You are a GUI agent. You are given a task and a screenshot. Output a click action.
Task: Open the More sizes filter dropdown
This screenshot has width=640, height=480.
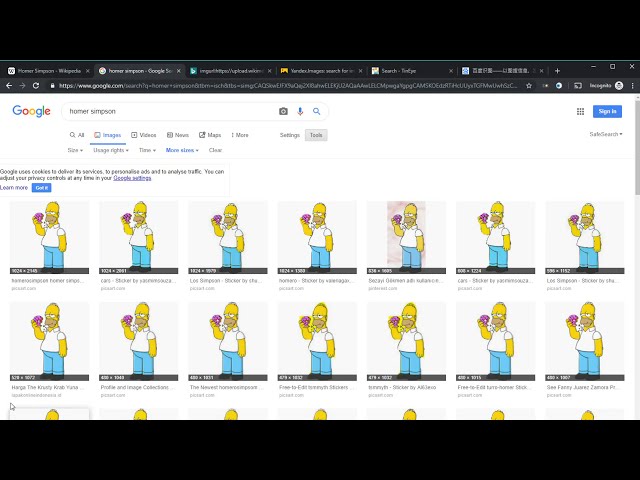pos(182,150)
